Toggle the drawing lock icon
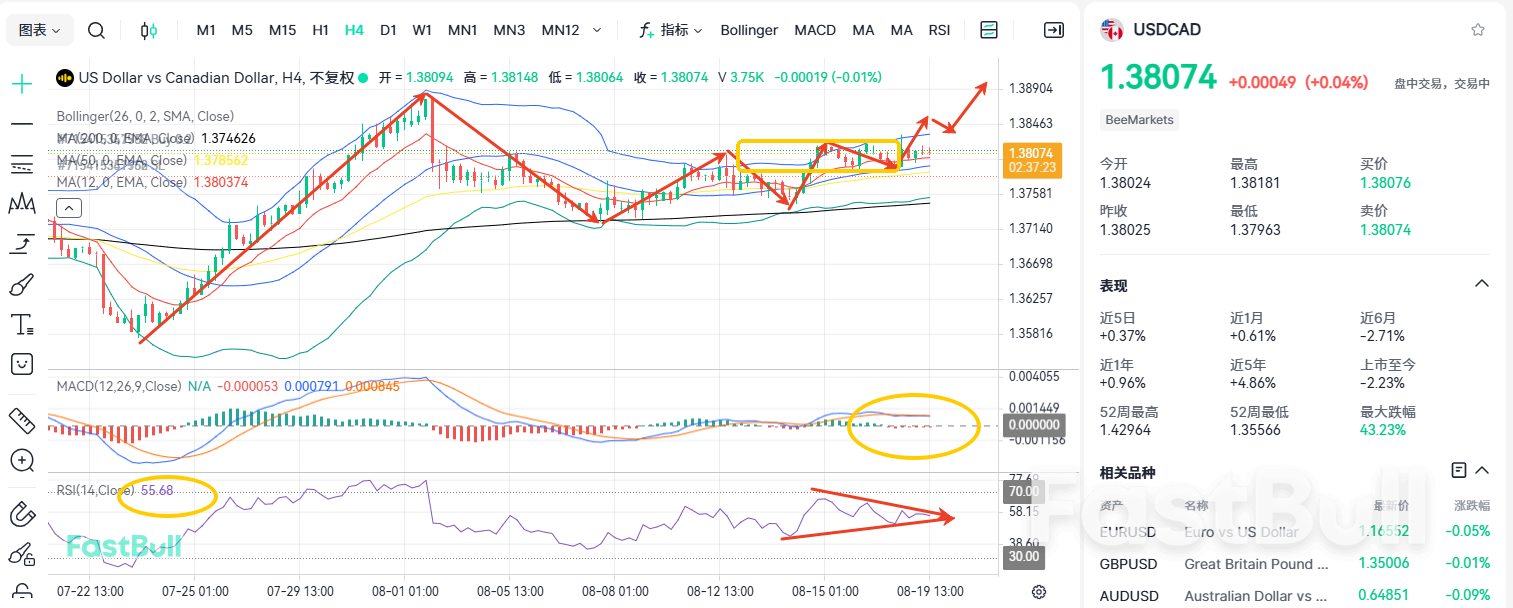 click(x=21, y=554)
